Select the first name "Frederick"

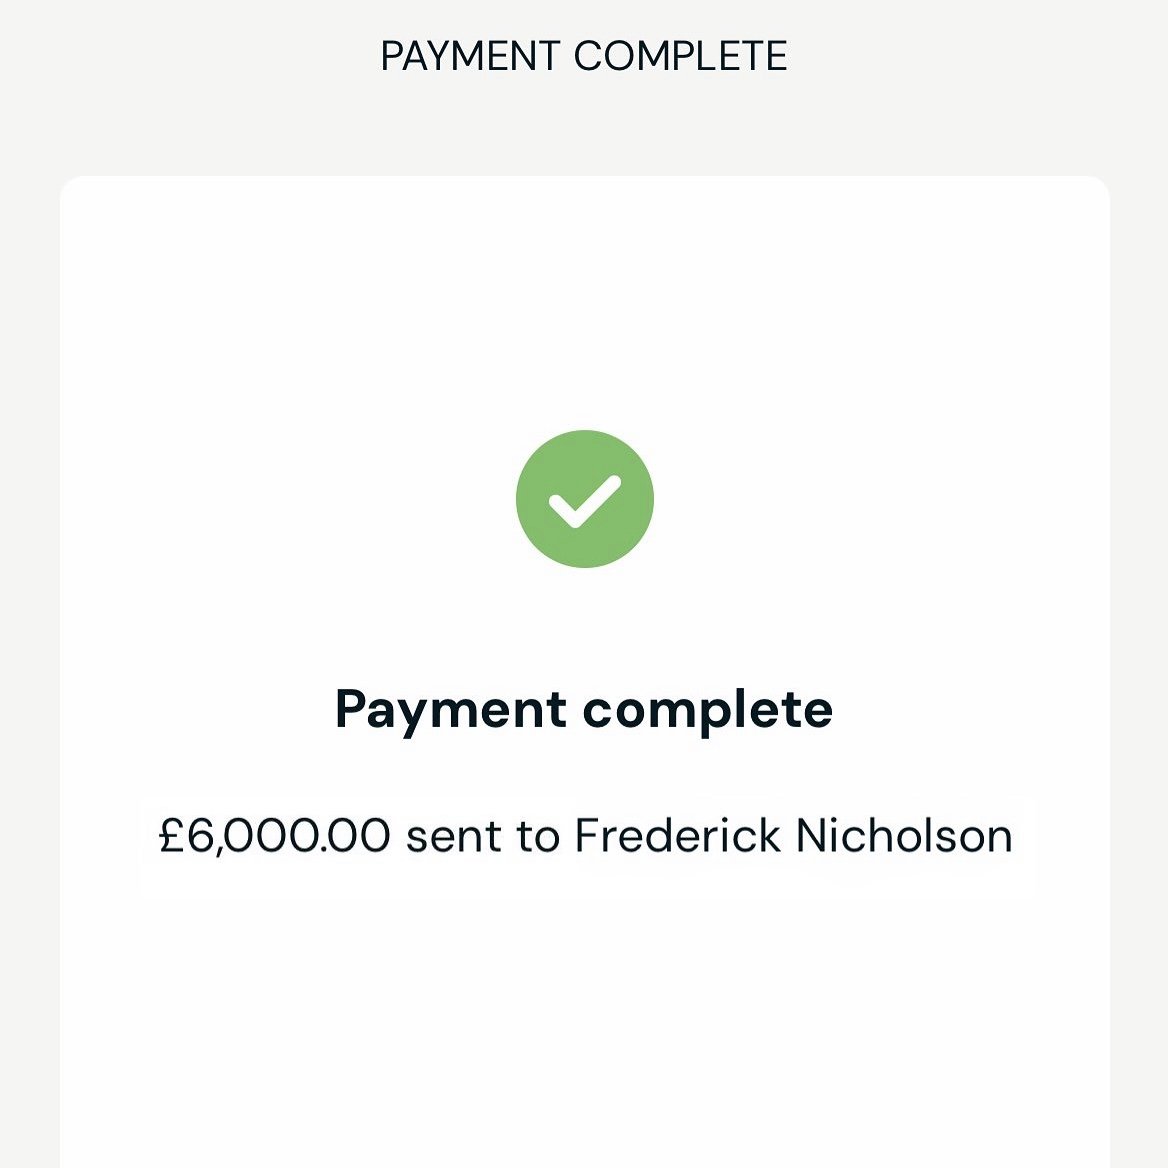click(678, 836)
